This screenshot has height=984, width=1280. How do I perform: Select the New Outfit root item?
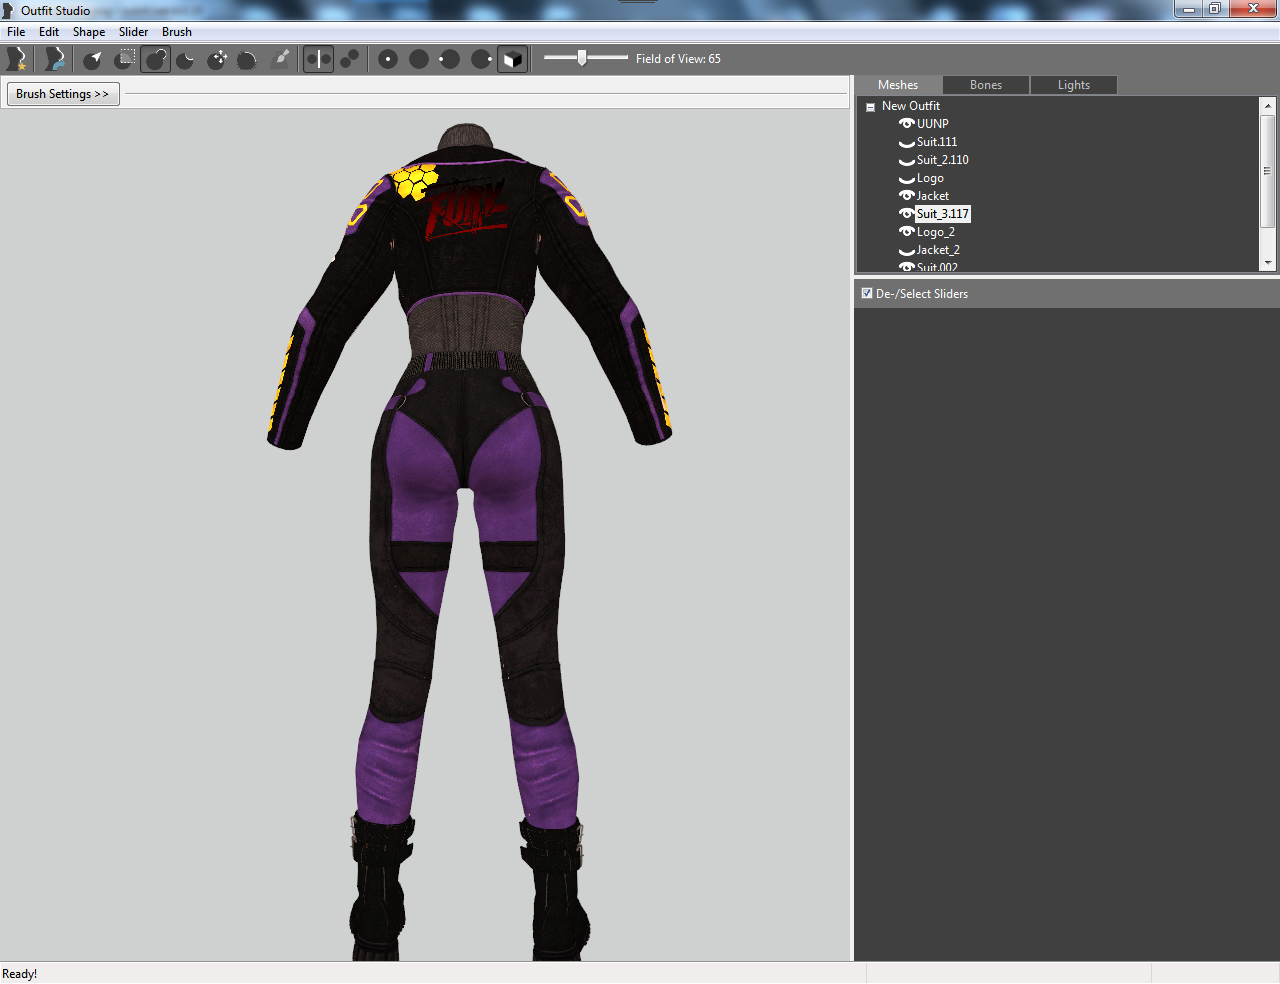pyautogui.click(x=911, y=106)
